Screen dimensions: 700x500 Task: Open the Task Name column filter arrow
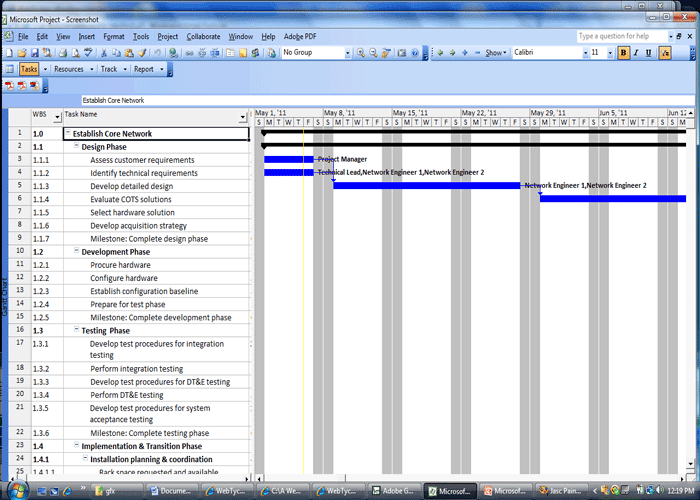[x=242, y=117]
